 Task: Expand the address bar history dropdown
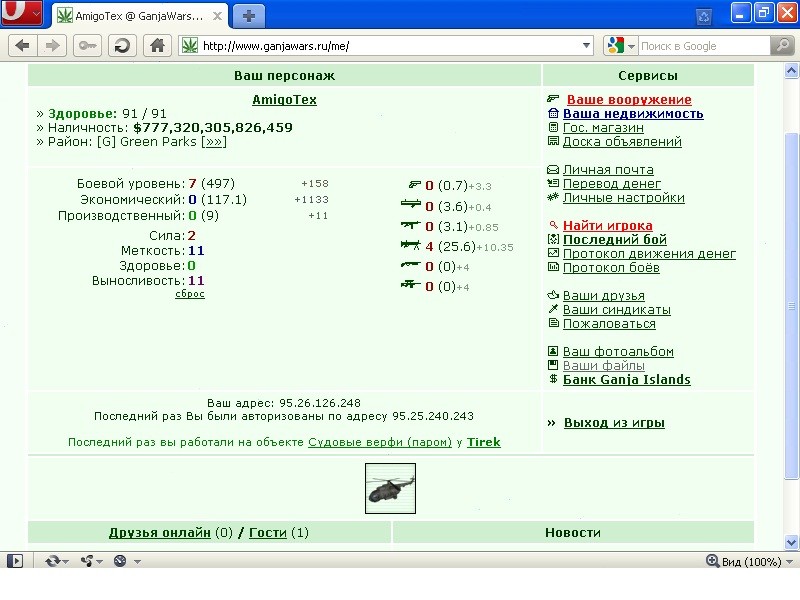[586, 46]
